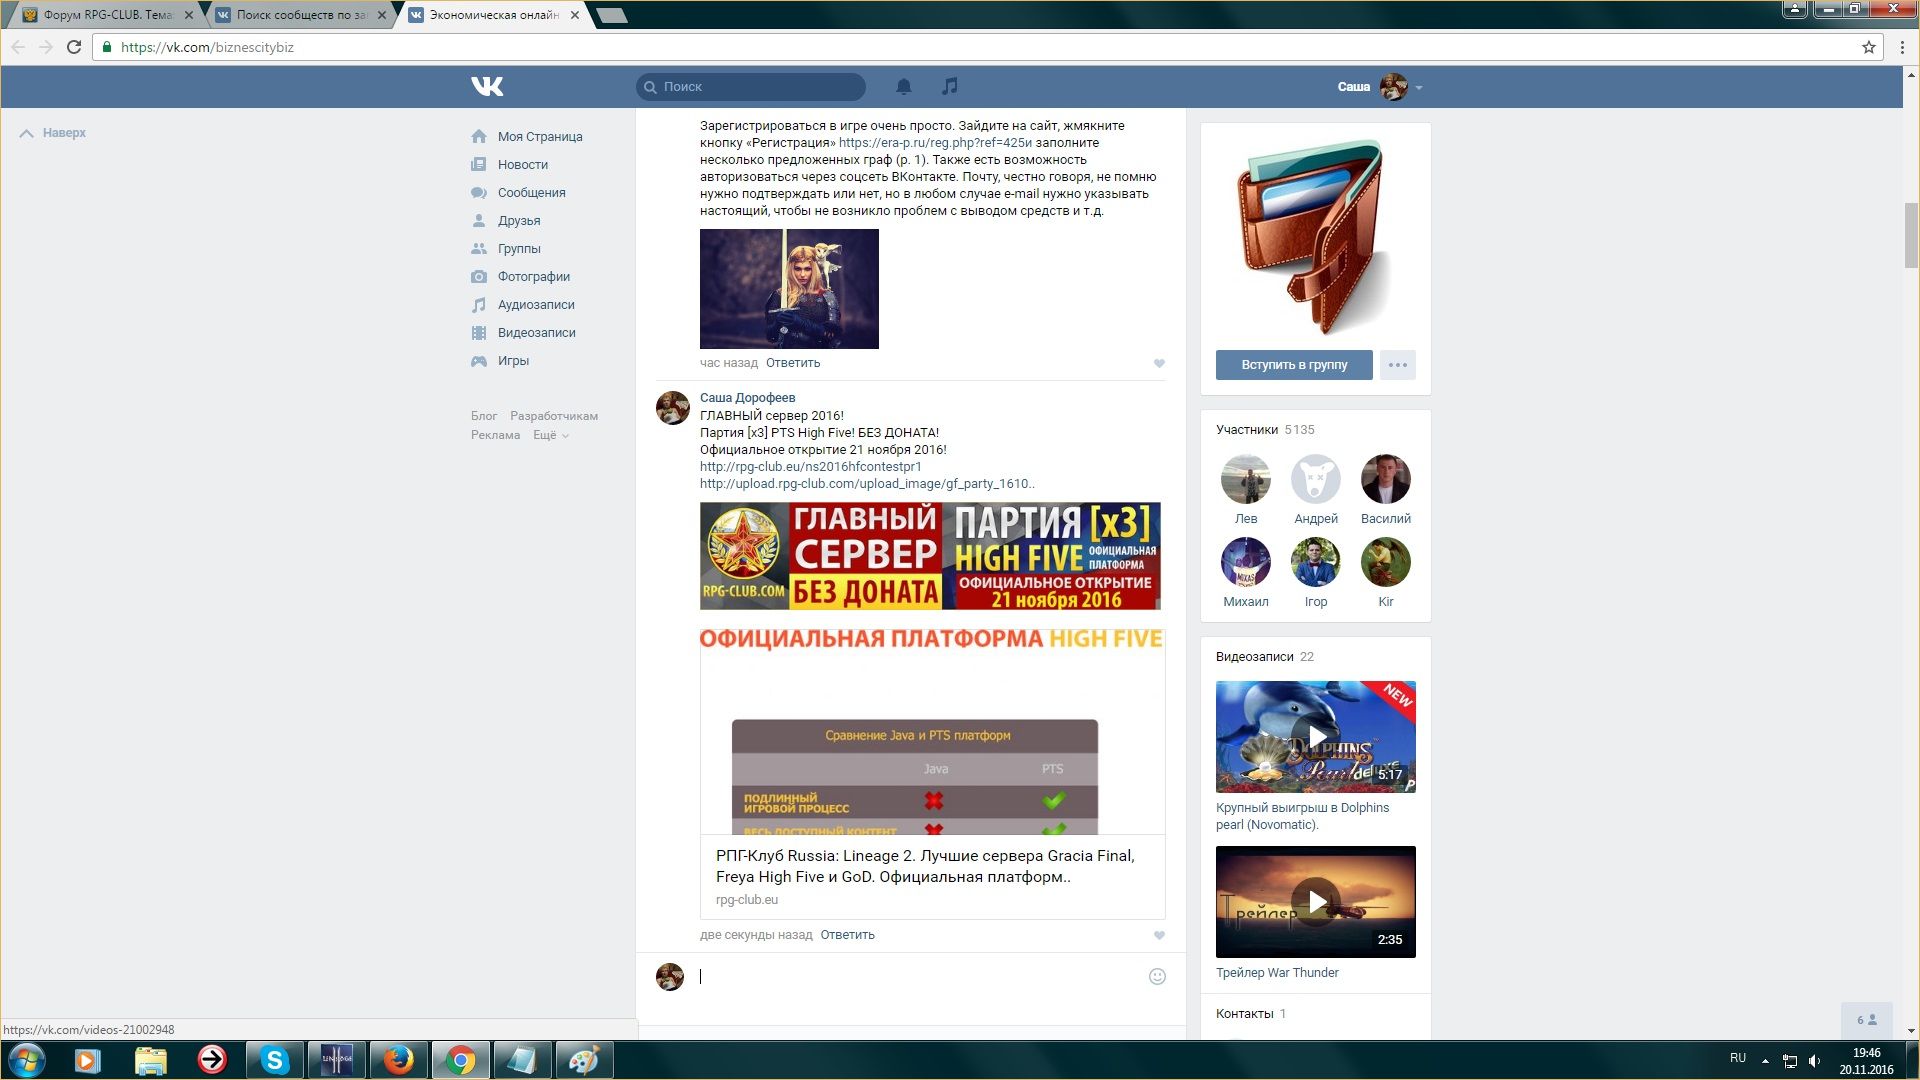Click the Видеозаписи film icon in sidebar
Image resolution: width=1920 pixels, height=1080 pixels.
click(x=479, y=333)
